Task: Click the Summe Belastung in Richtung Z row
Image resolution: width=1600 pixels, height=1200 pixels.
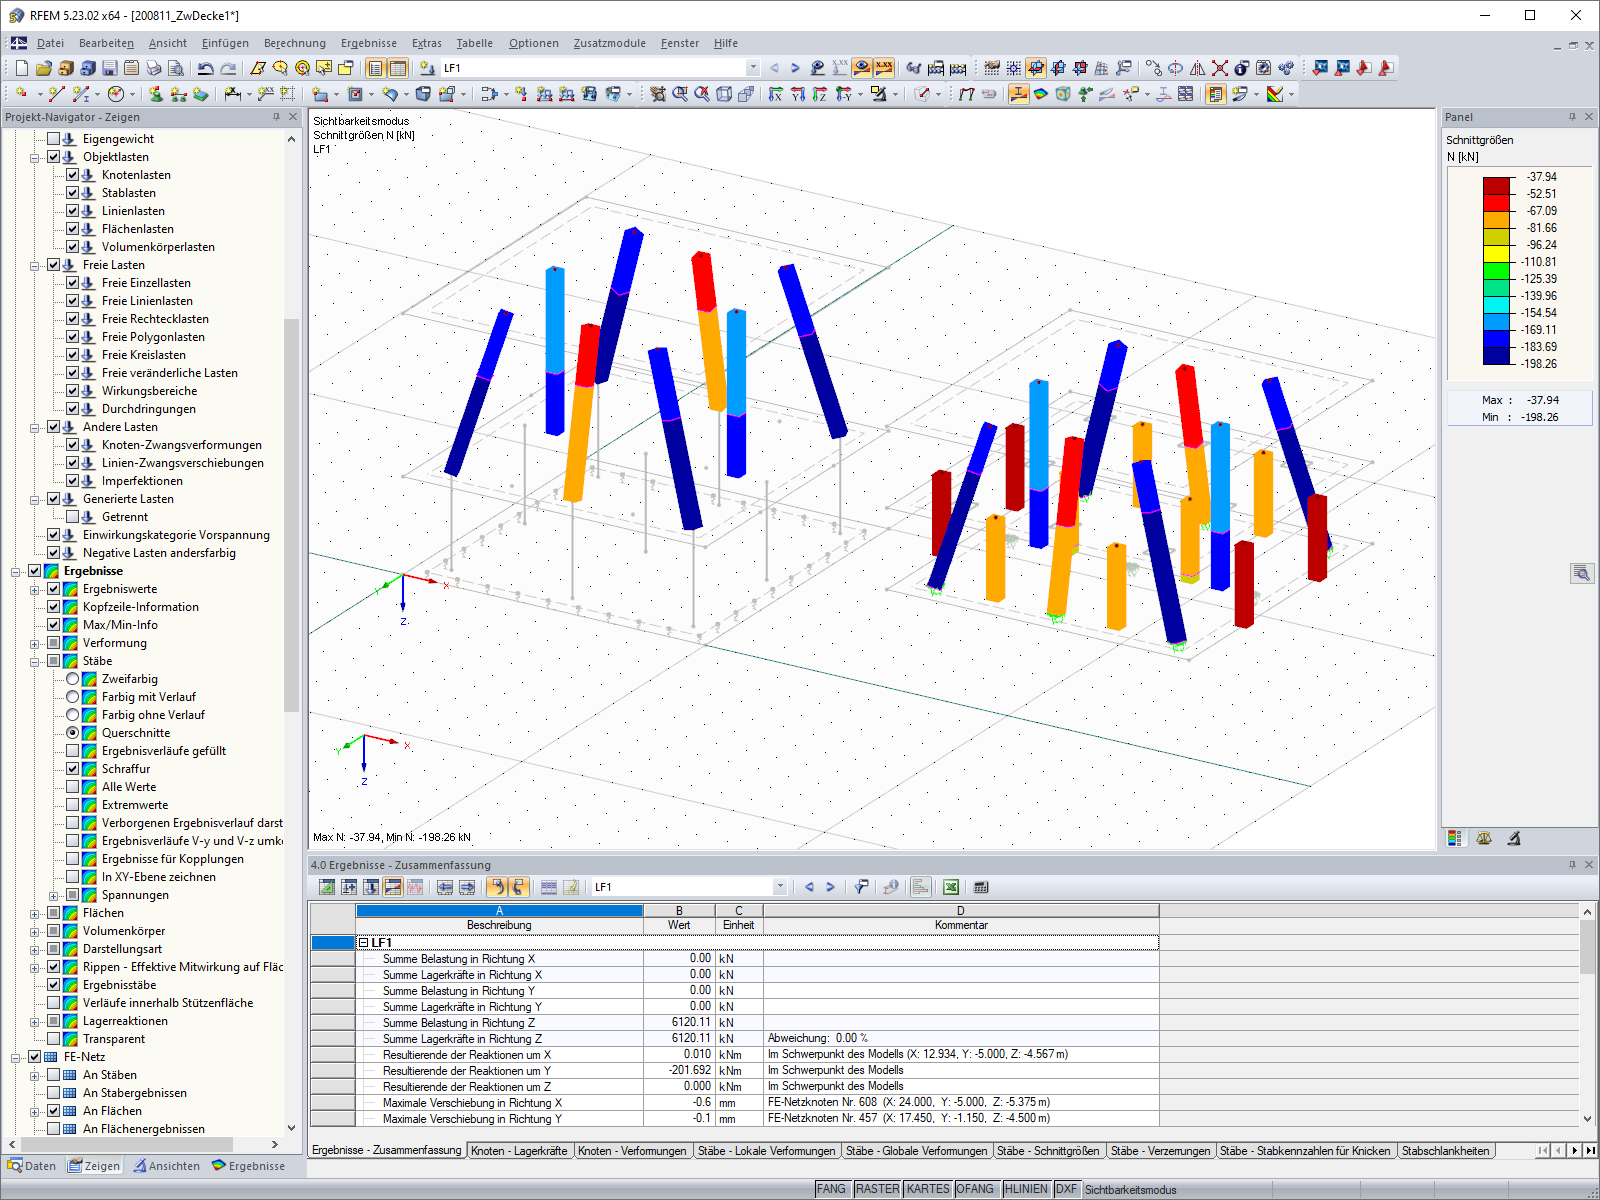Action: click(735, 1023)
